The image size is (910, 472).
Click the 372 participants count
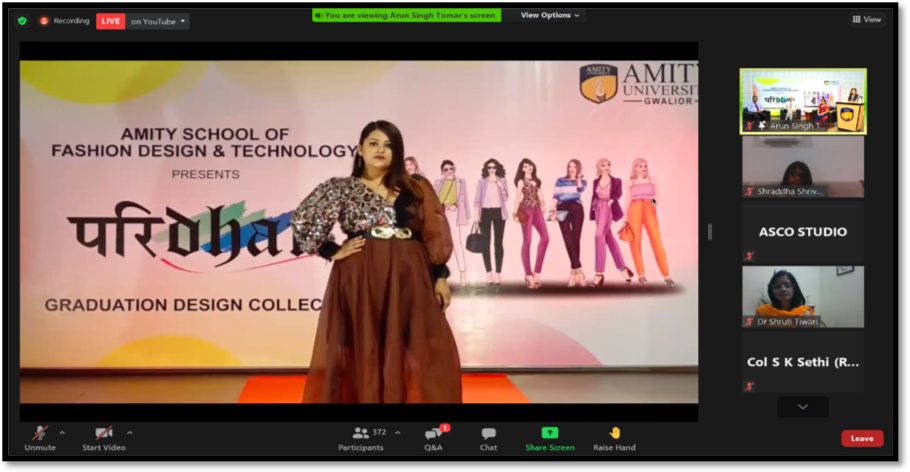[379, 432]
